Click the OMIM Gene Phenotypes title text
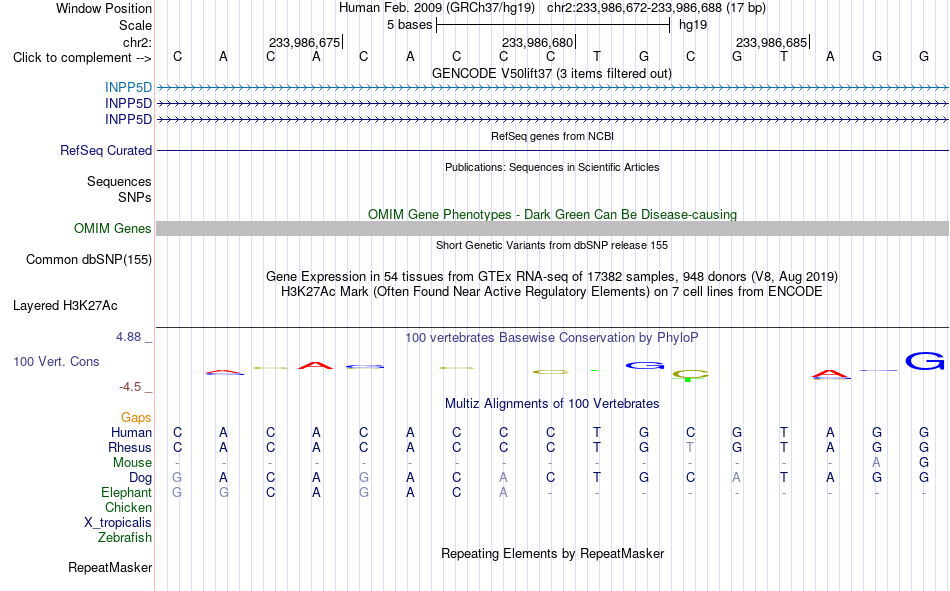 553,215
